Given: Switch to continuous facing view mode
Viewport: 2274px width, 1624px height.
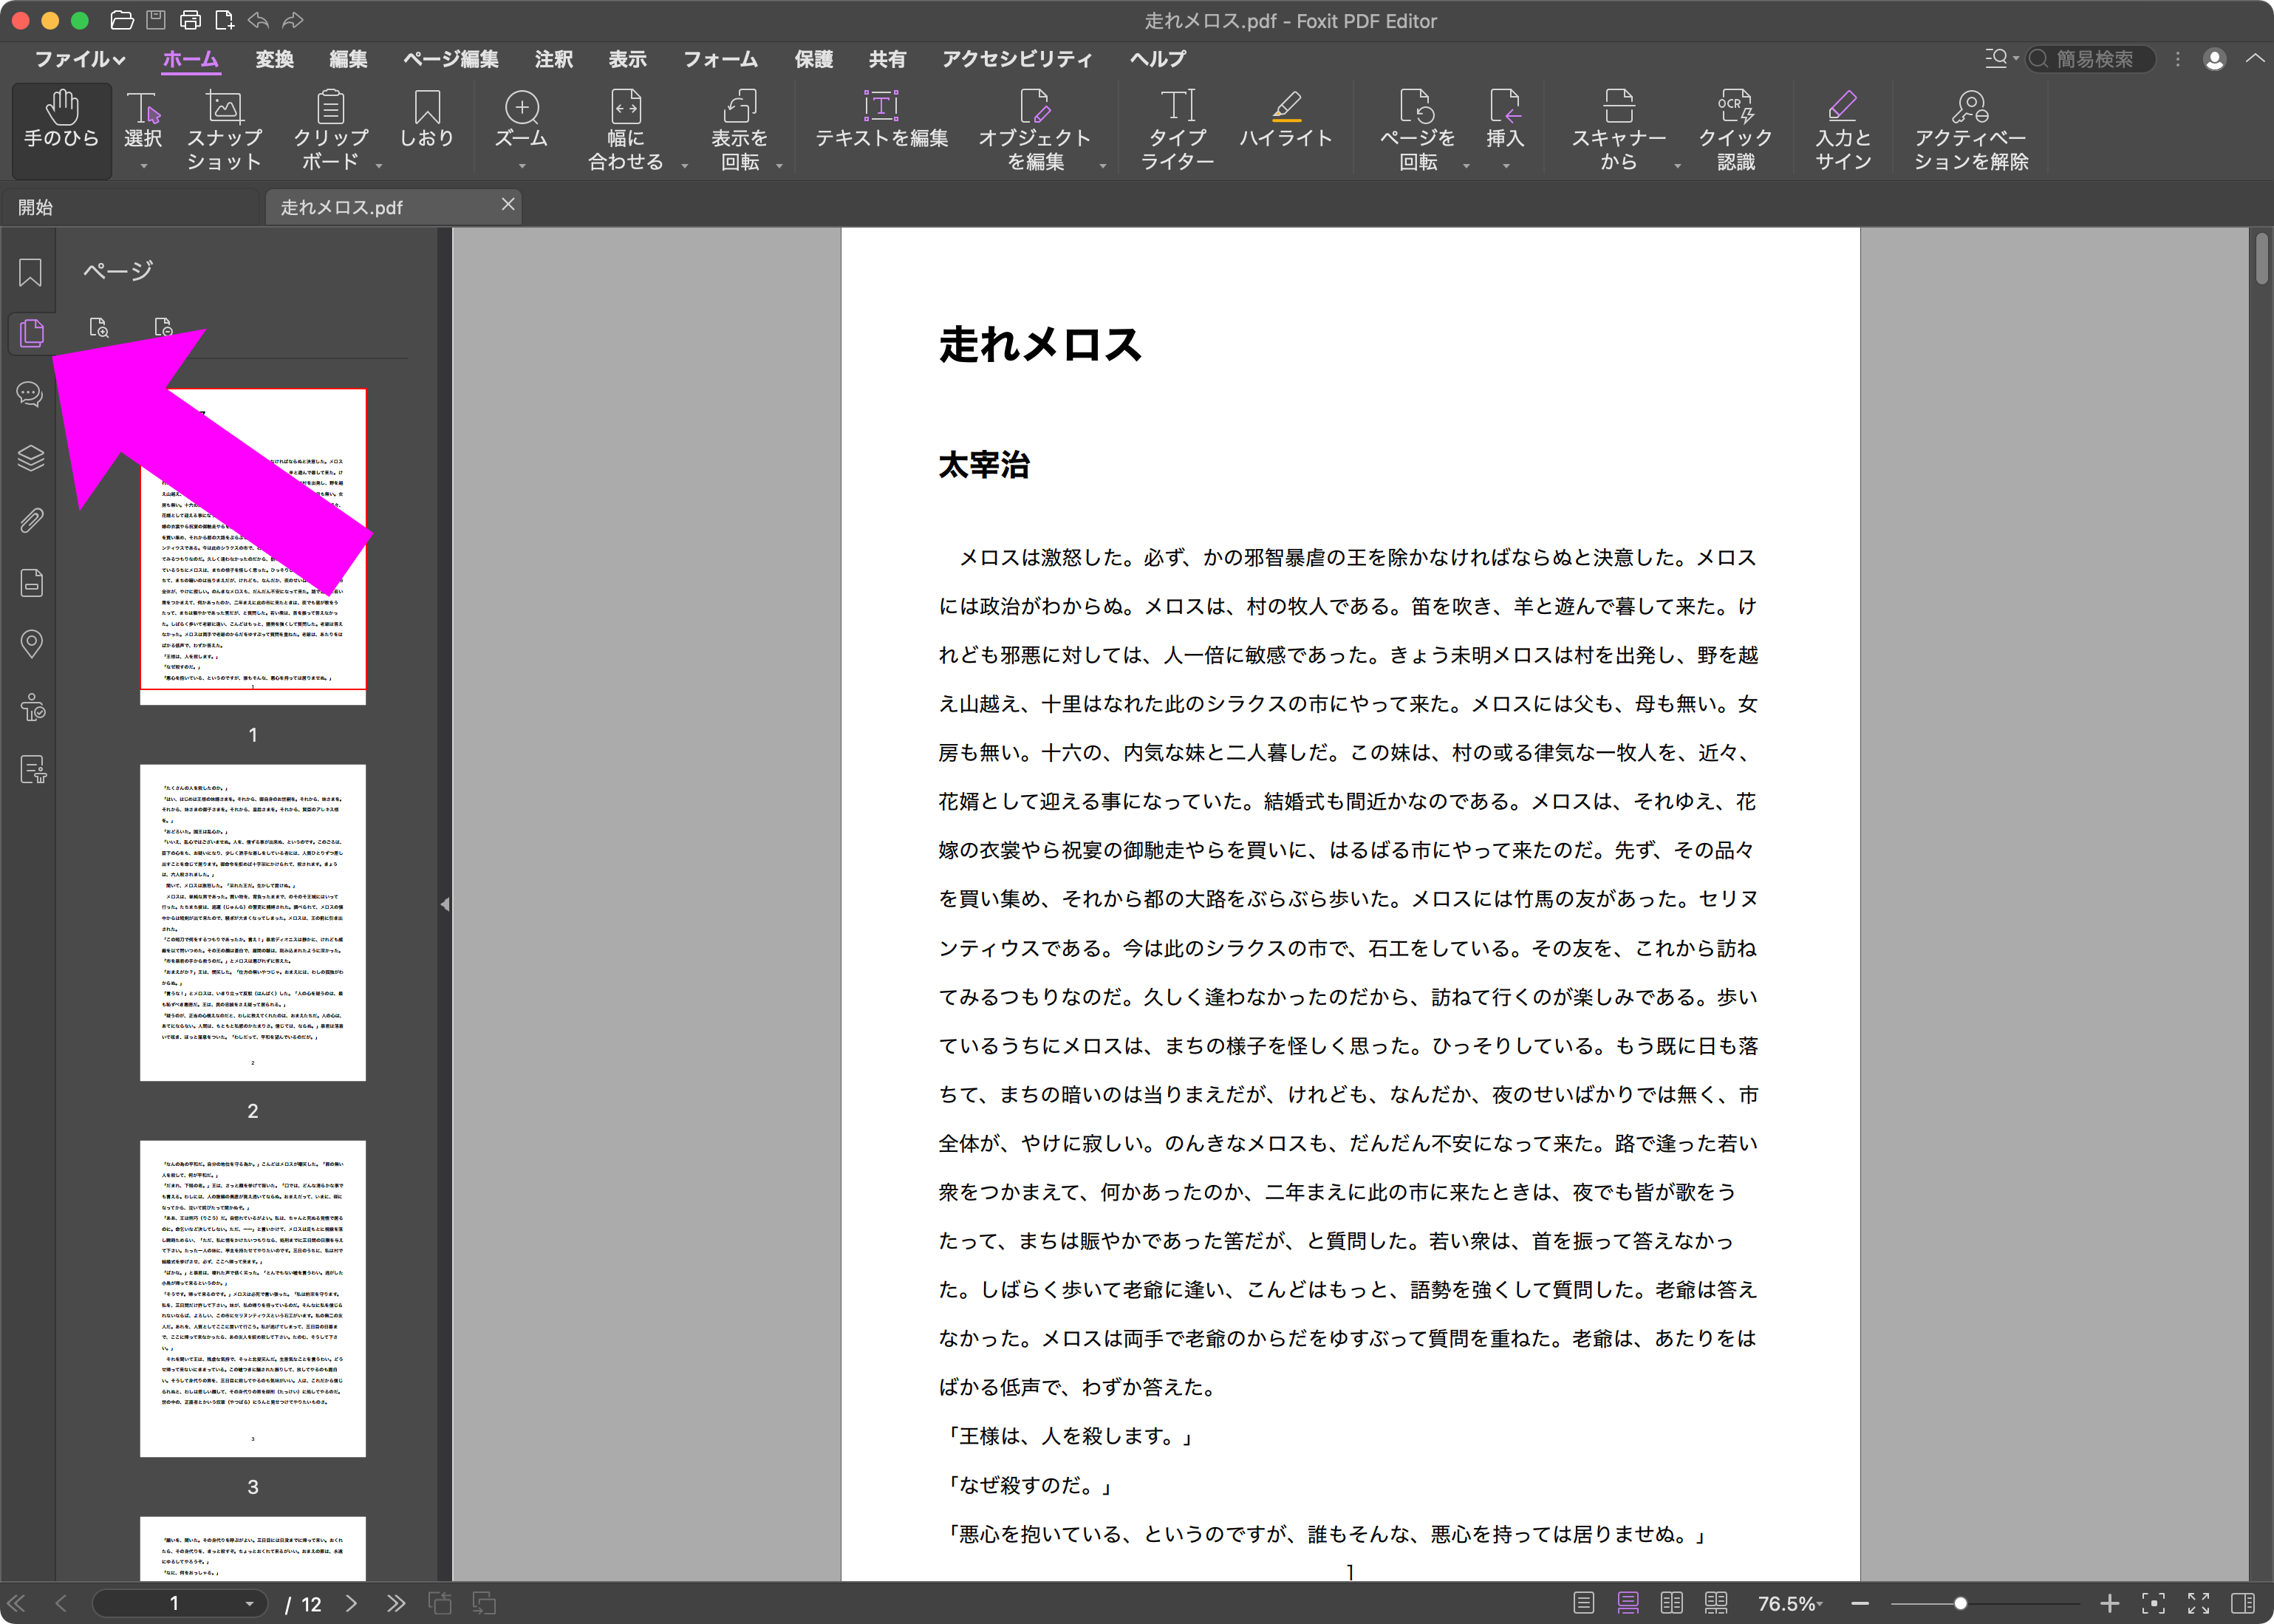Looking at the screenshot, I should pos(1716,1603).
